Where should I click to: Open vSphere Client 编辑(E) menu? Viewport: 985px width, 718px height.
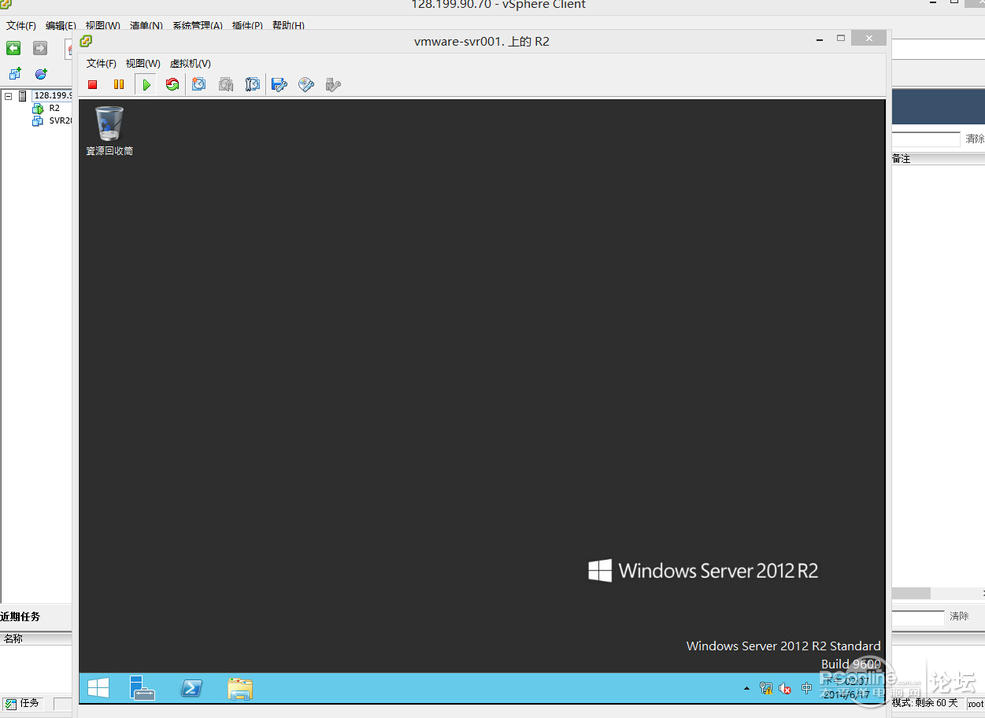tap(61, 26)
